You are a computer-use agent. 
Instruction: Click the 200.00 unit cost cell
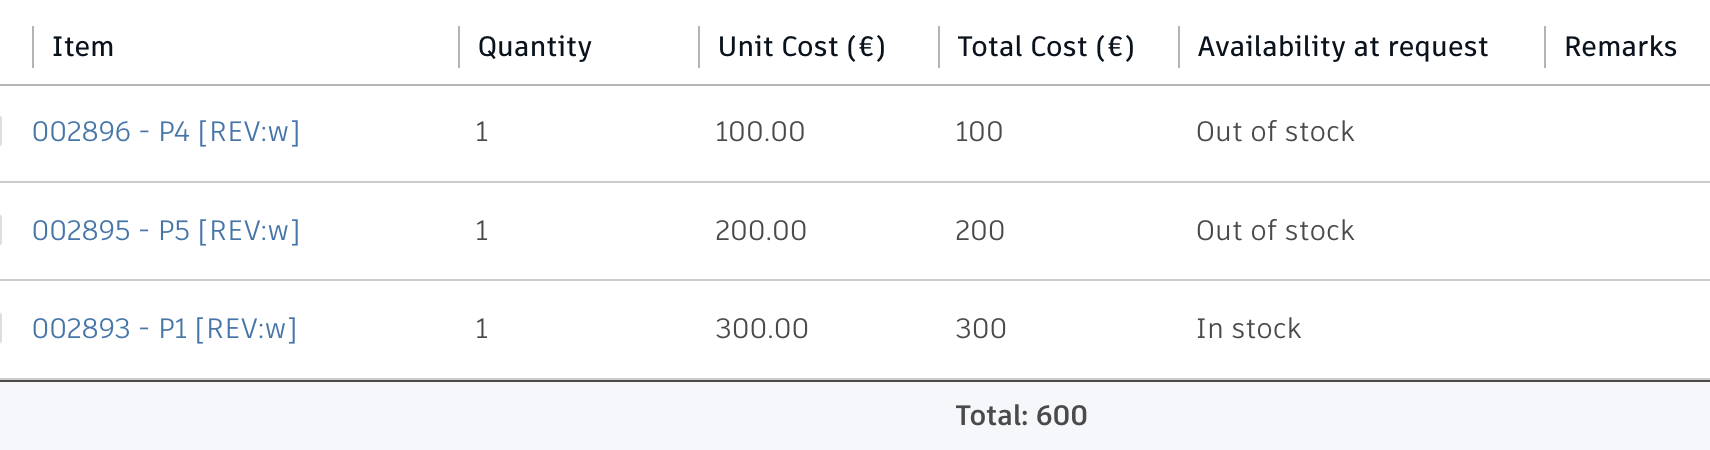pyautogui.click(x=761, y=231)
